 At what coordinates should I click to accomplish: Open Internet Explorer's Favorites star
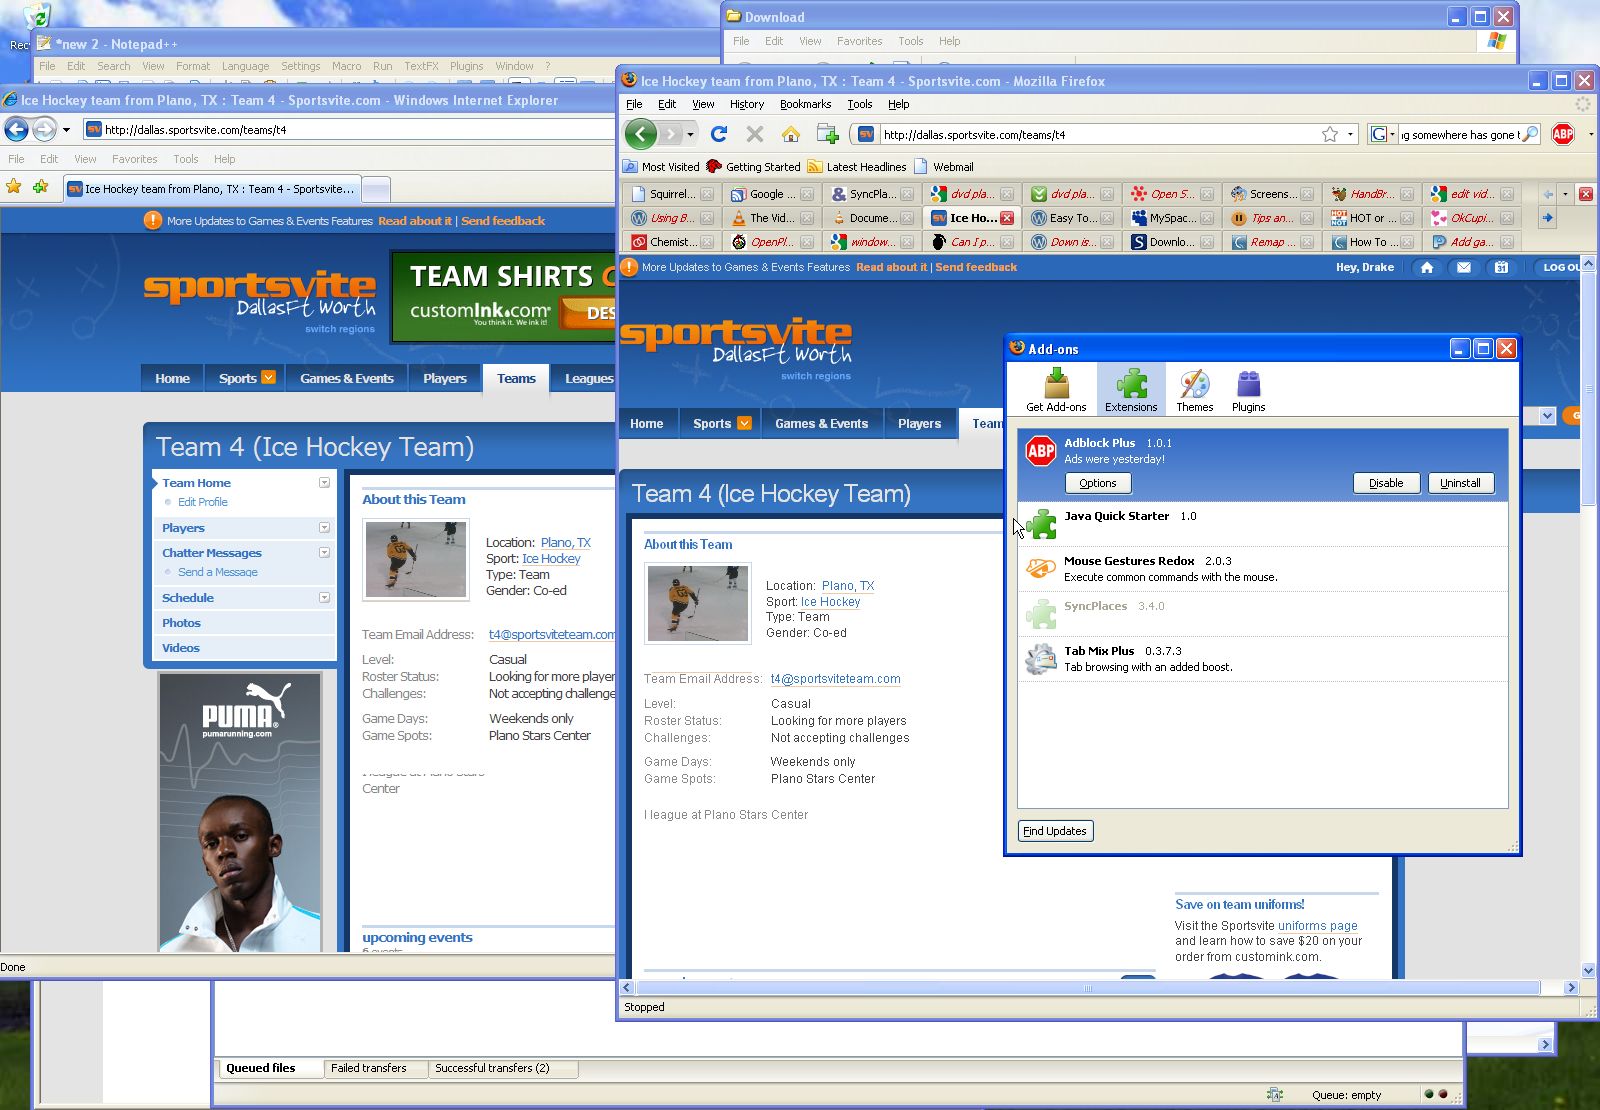click(13, 187)
